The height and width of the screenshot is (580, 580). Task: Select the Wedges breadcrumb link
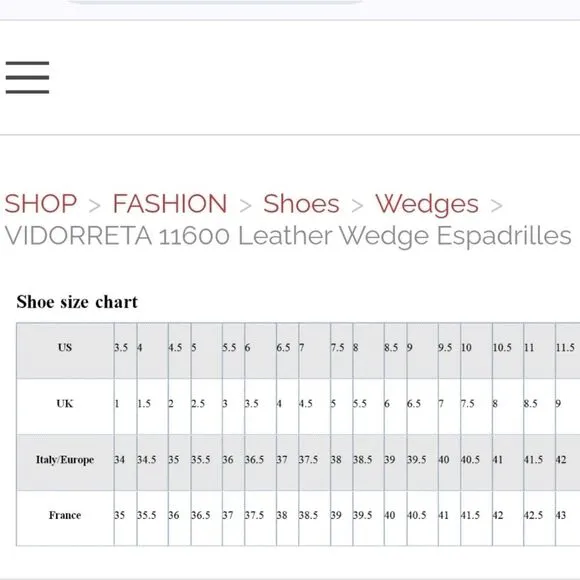[x=427, y=204]
